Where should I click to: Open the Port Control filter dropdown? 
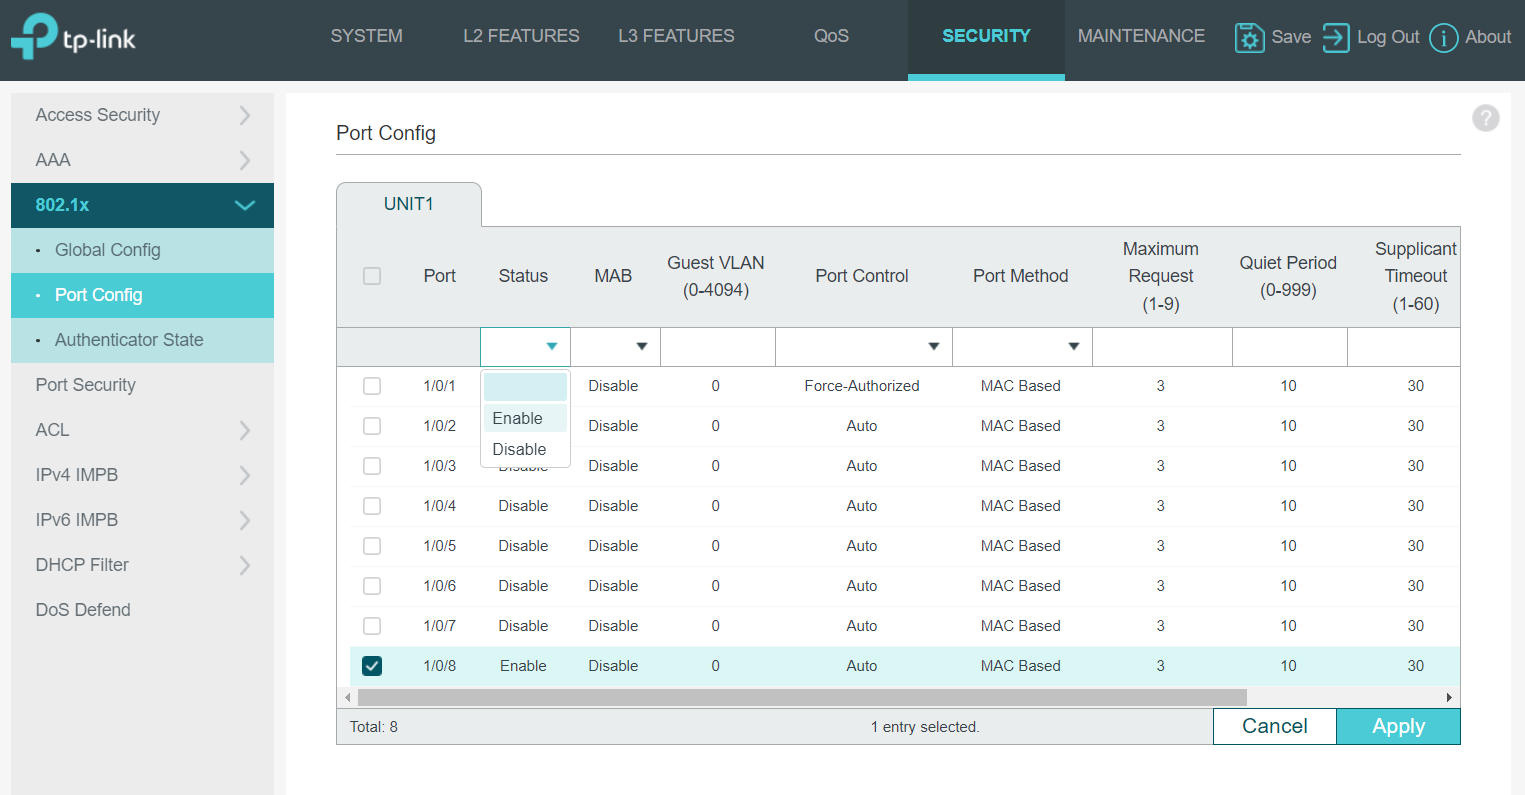(x=864, y=347)
